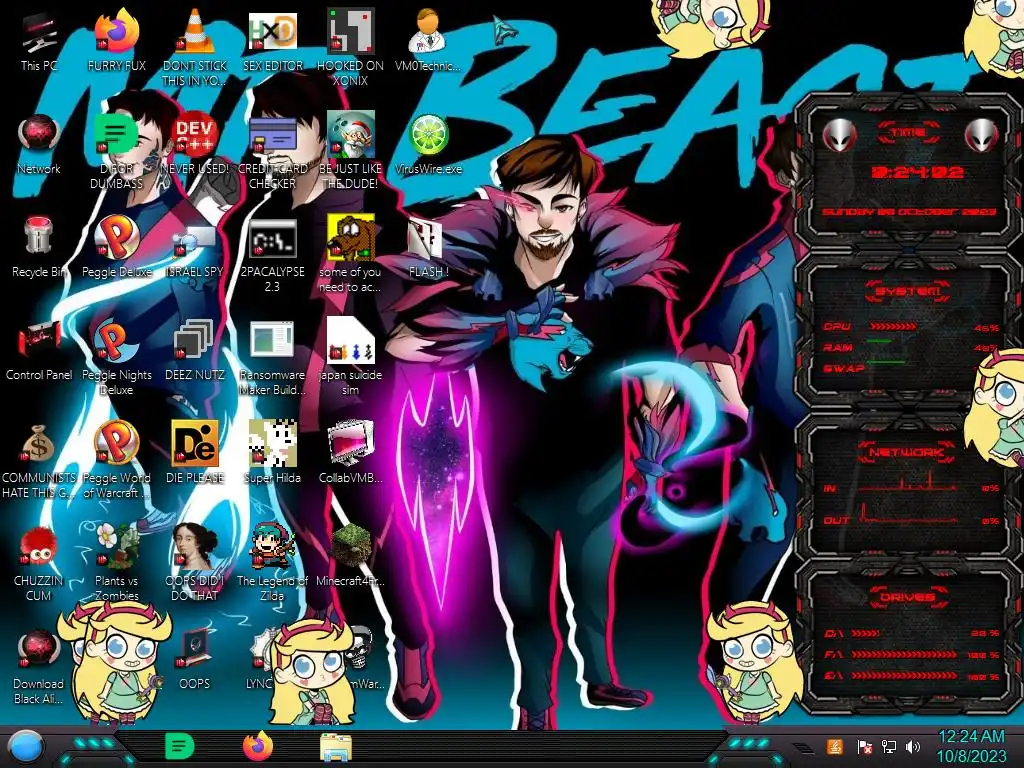Launch The Legend of Zilda
The image size is (1024, 768).
272,563
